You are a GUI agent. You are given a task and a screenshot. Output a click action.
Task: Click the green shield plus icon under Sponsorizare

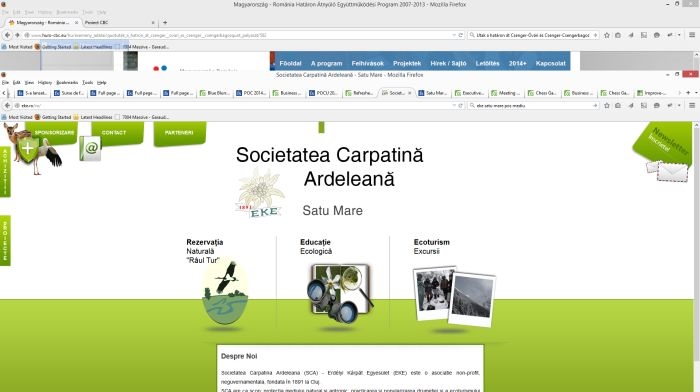pos(28,149)
